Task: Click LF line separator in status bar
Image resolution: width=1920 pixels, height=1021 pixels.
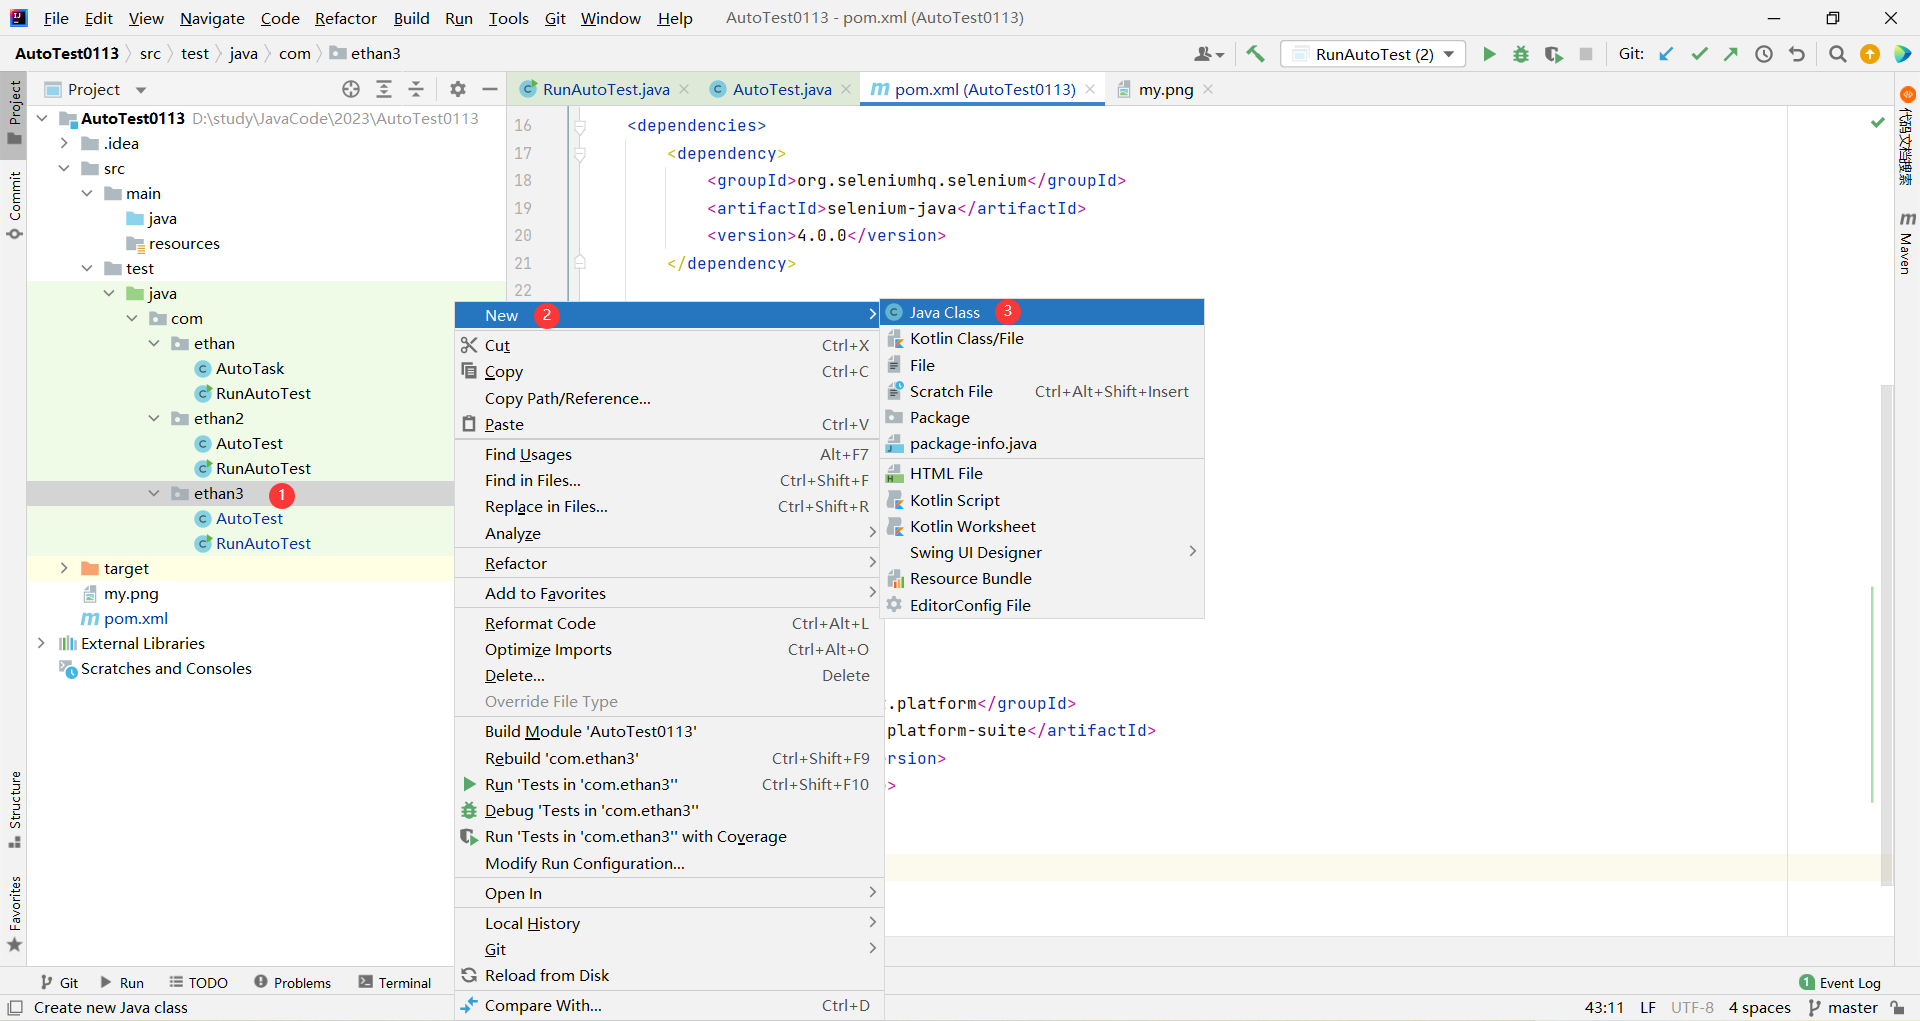Action: point(1648,1007)
